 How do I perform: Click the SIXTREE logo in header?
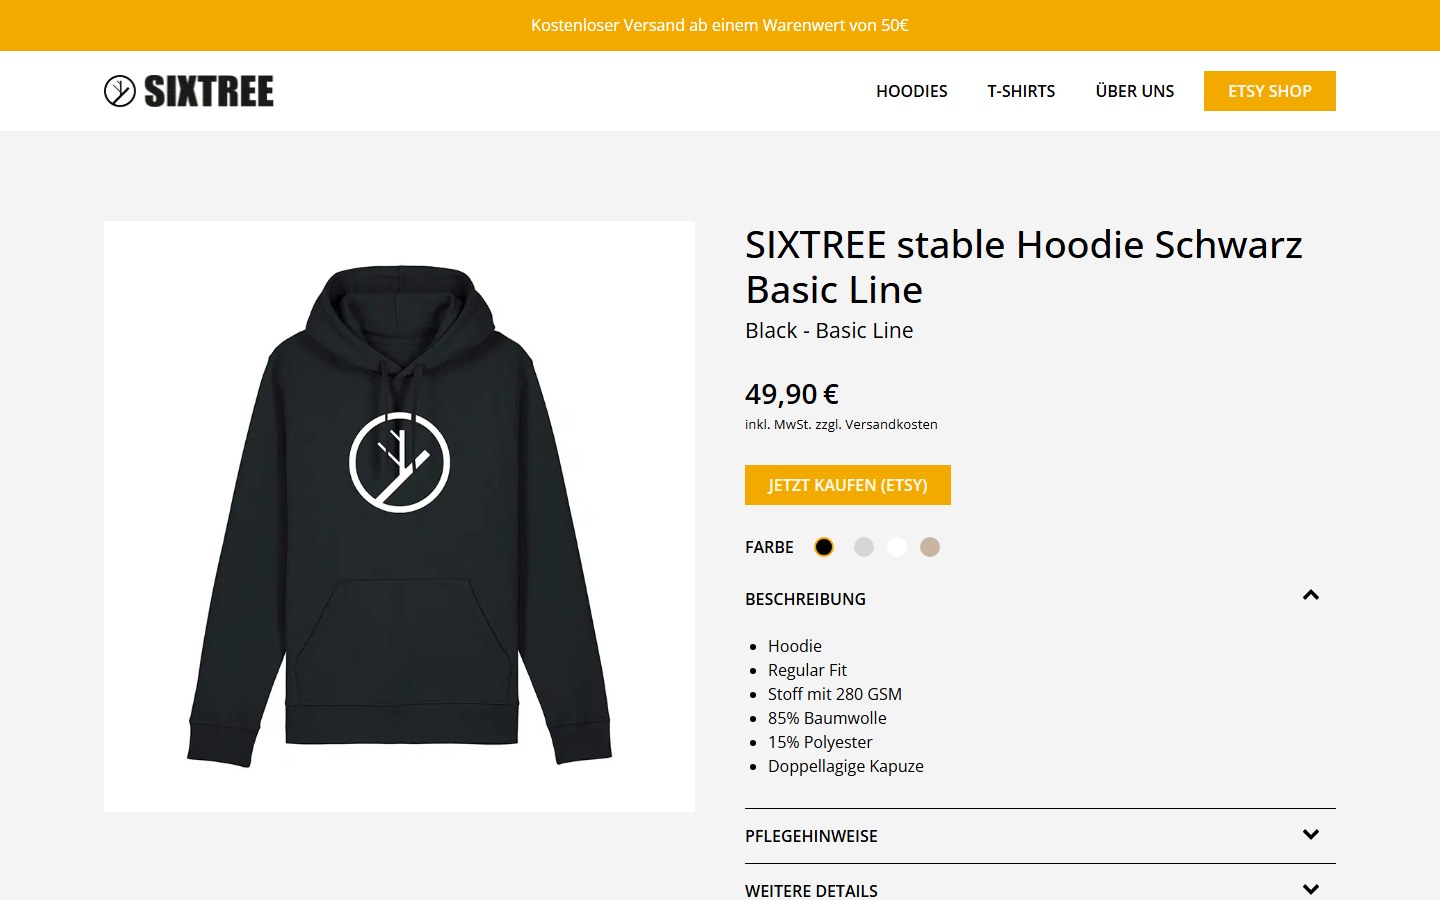(x=189, y=91)
